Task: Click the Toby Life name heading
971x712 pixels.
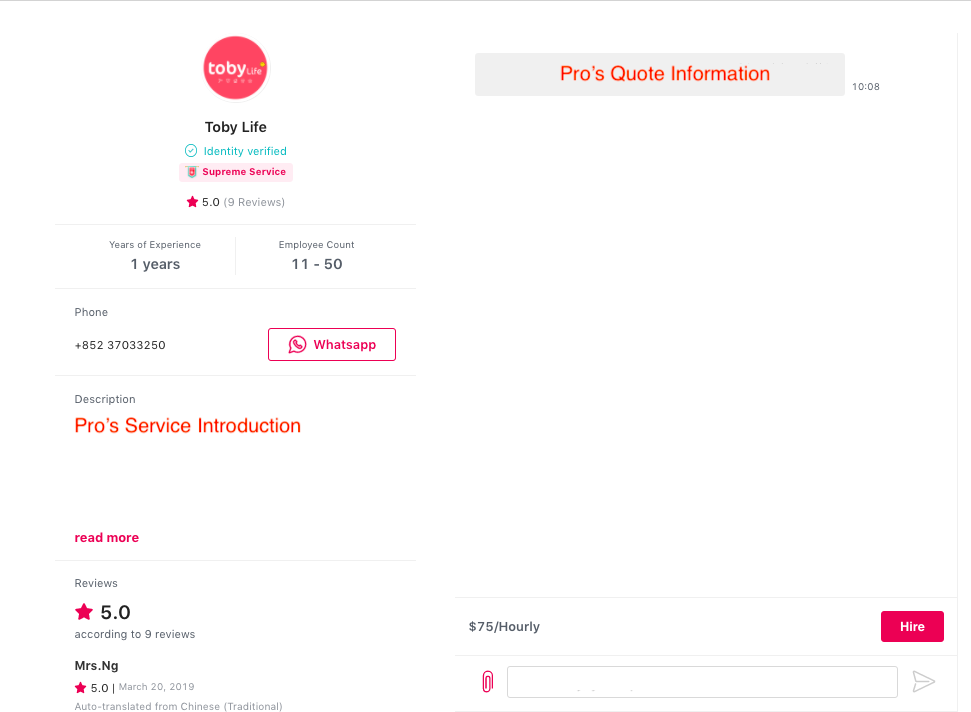Action: coord(236,127)
